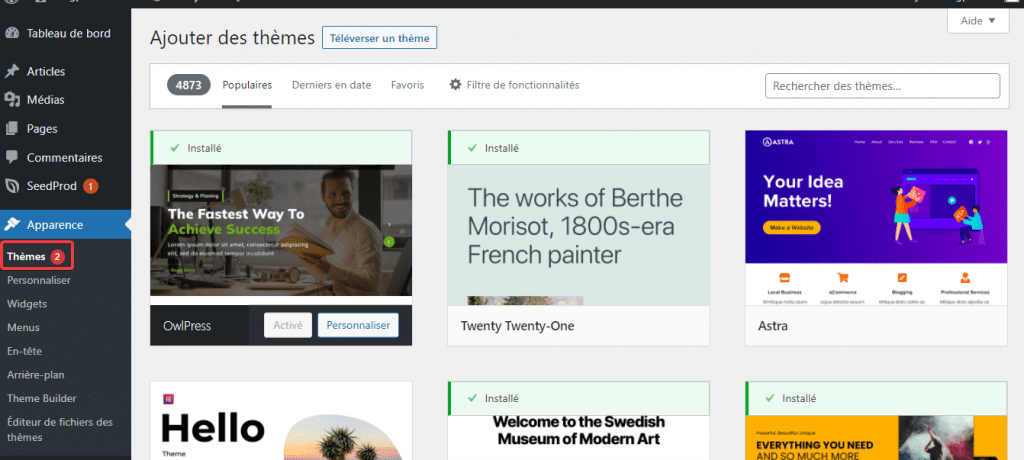
Task: Focus the Rechercher des thèmes search field
Action: click(x=882, y=86)
